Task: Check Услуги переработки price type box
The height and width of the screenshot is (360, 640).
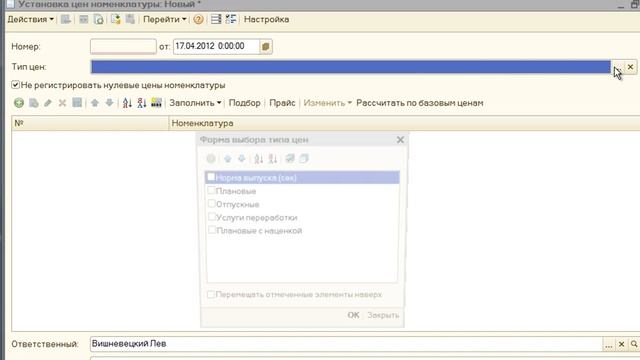Action: 211,217
